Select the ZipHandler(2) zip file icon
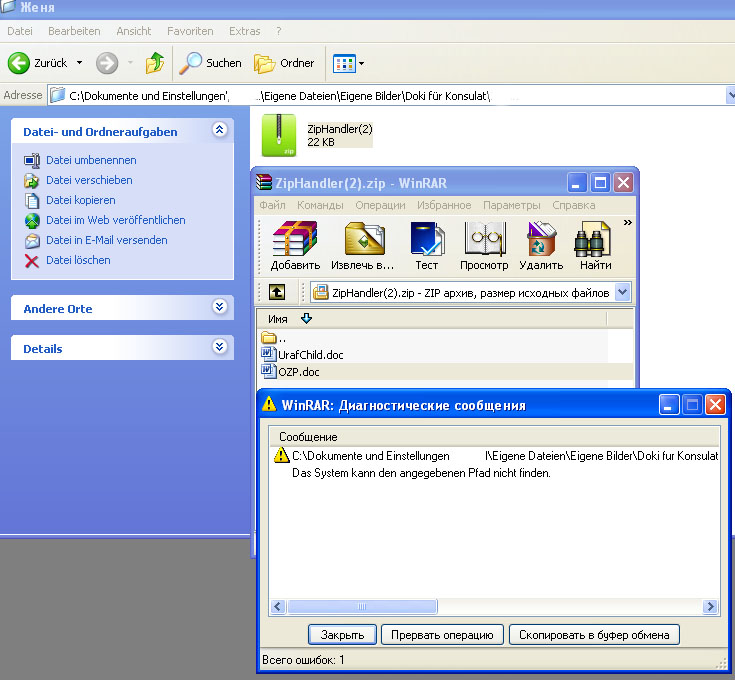 279,135
